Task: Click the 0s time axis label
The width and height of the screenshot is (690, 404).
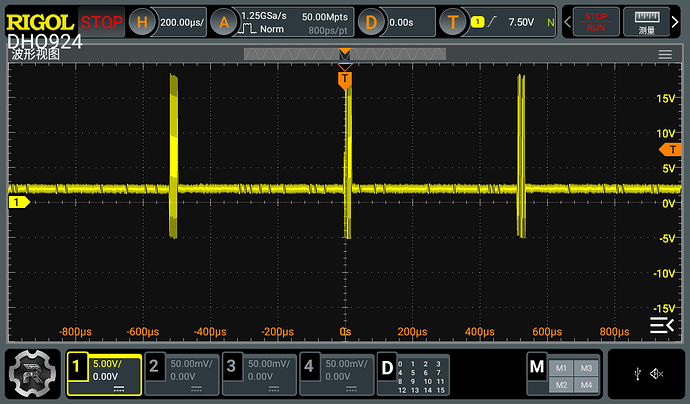Action: 345,331
